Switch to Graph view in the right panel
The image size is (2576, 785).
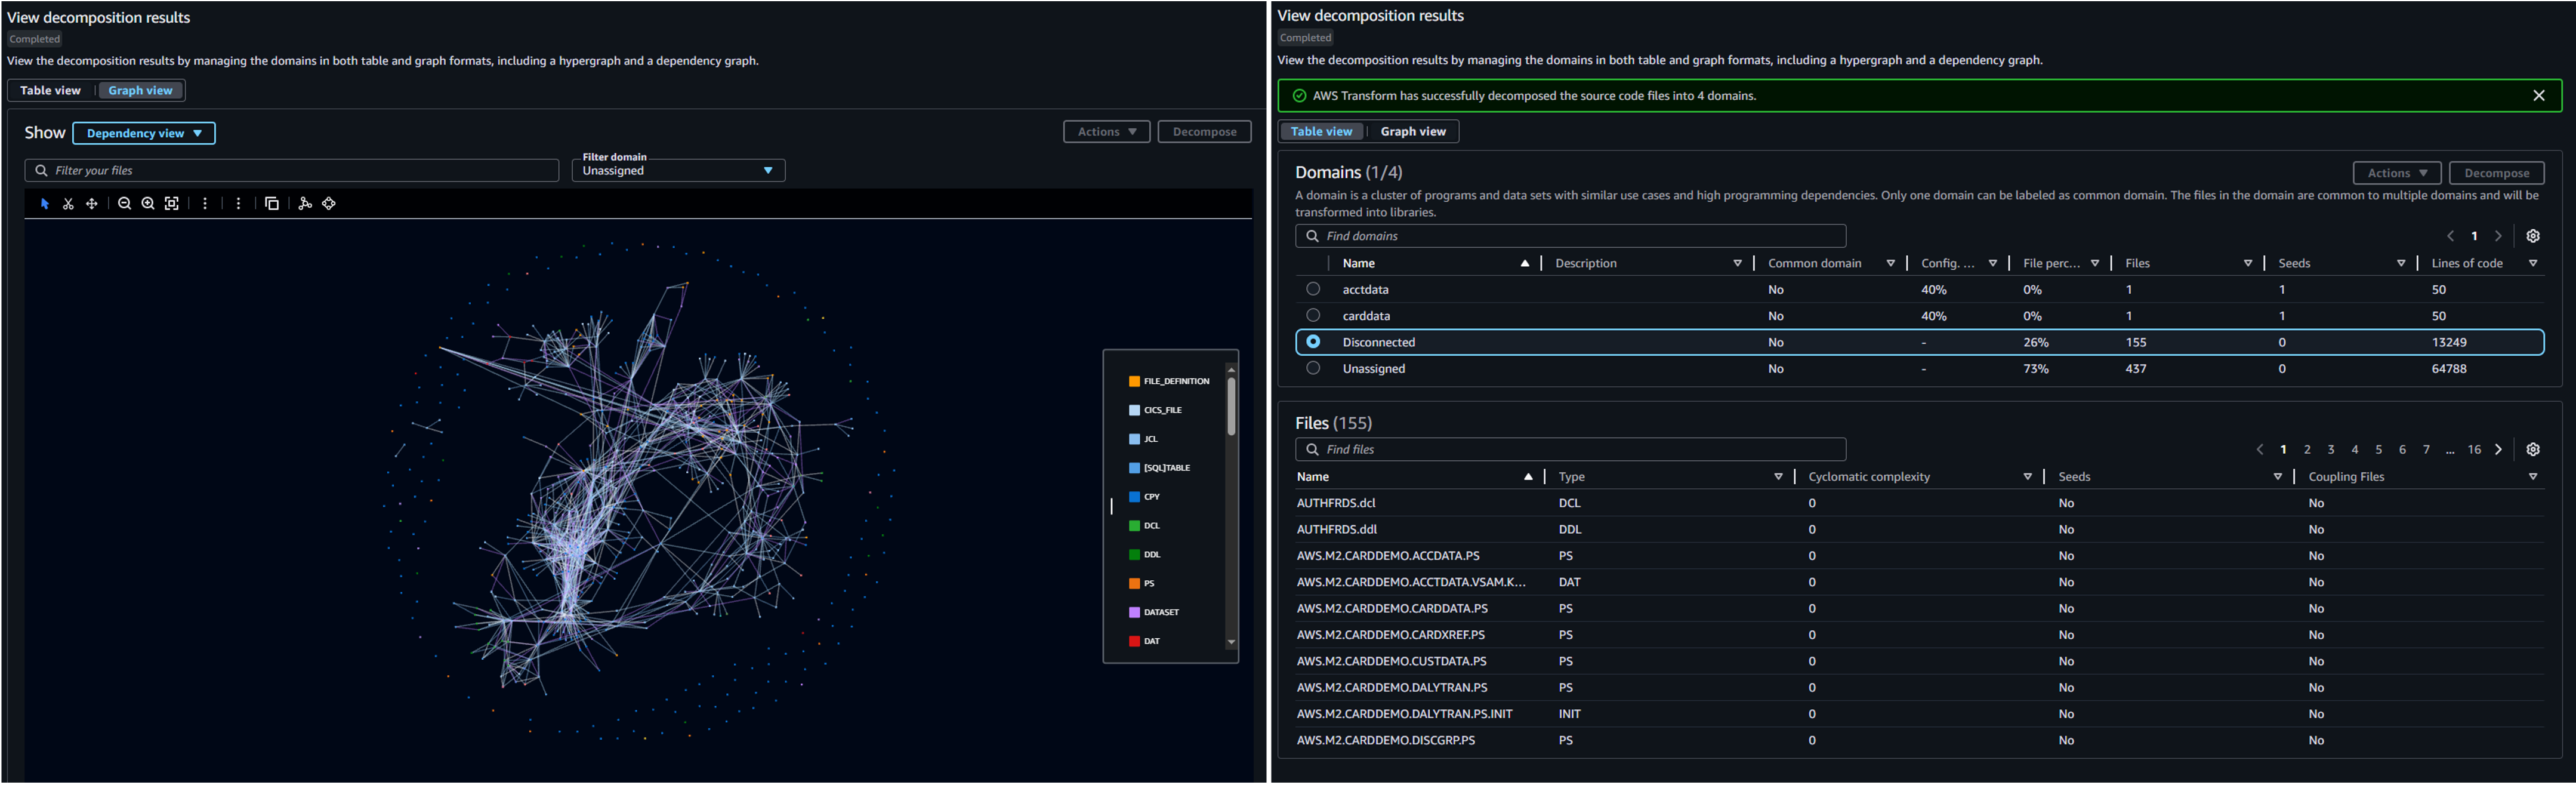click(x=1412, y=131)
